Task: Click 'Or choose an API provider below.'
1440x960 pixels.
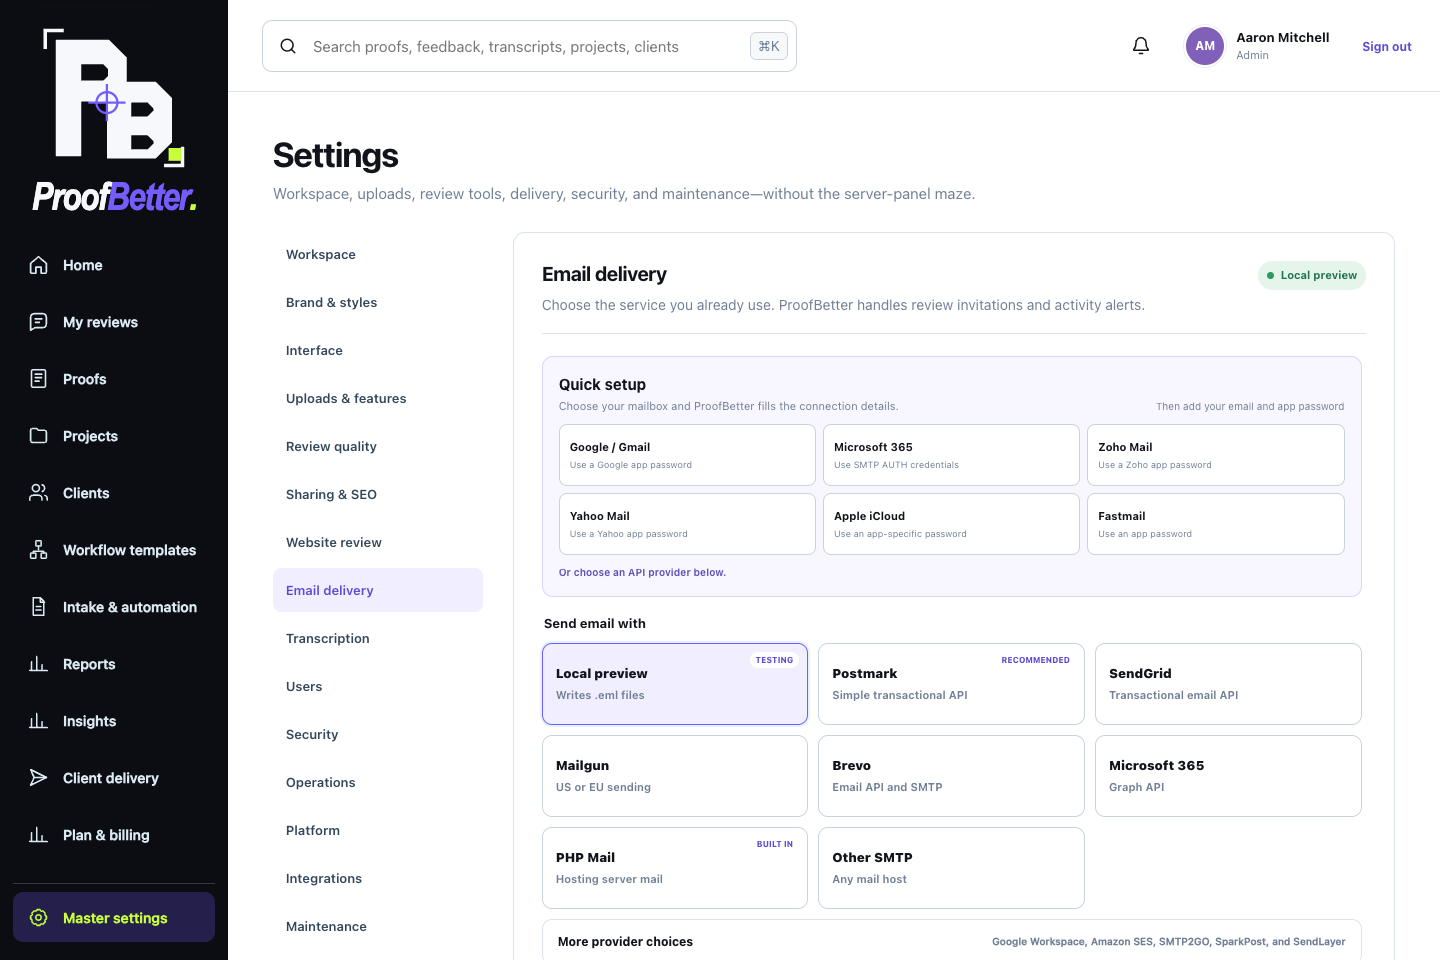Action: 642,573
